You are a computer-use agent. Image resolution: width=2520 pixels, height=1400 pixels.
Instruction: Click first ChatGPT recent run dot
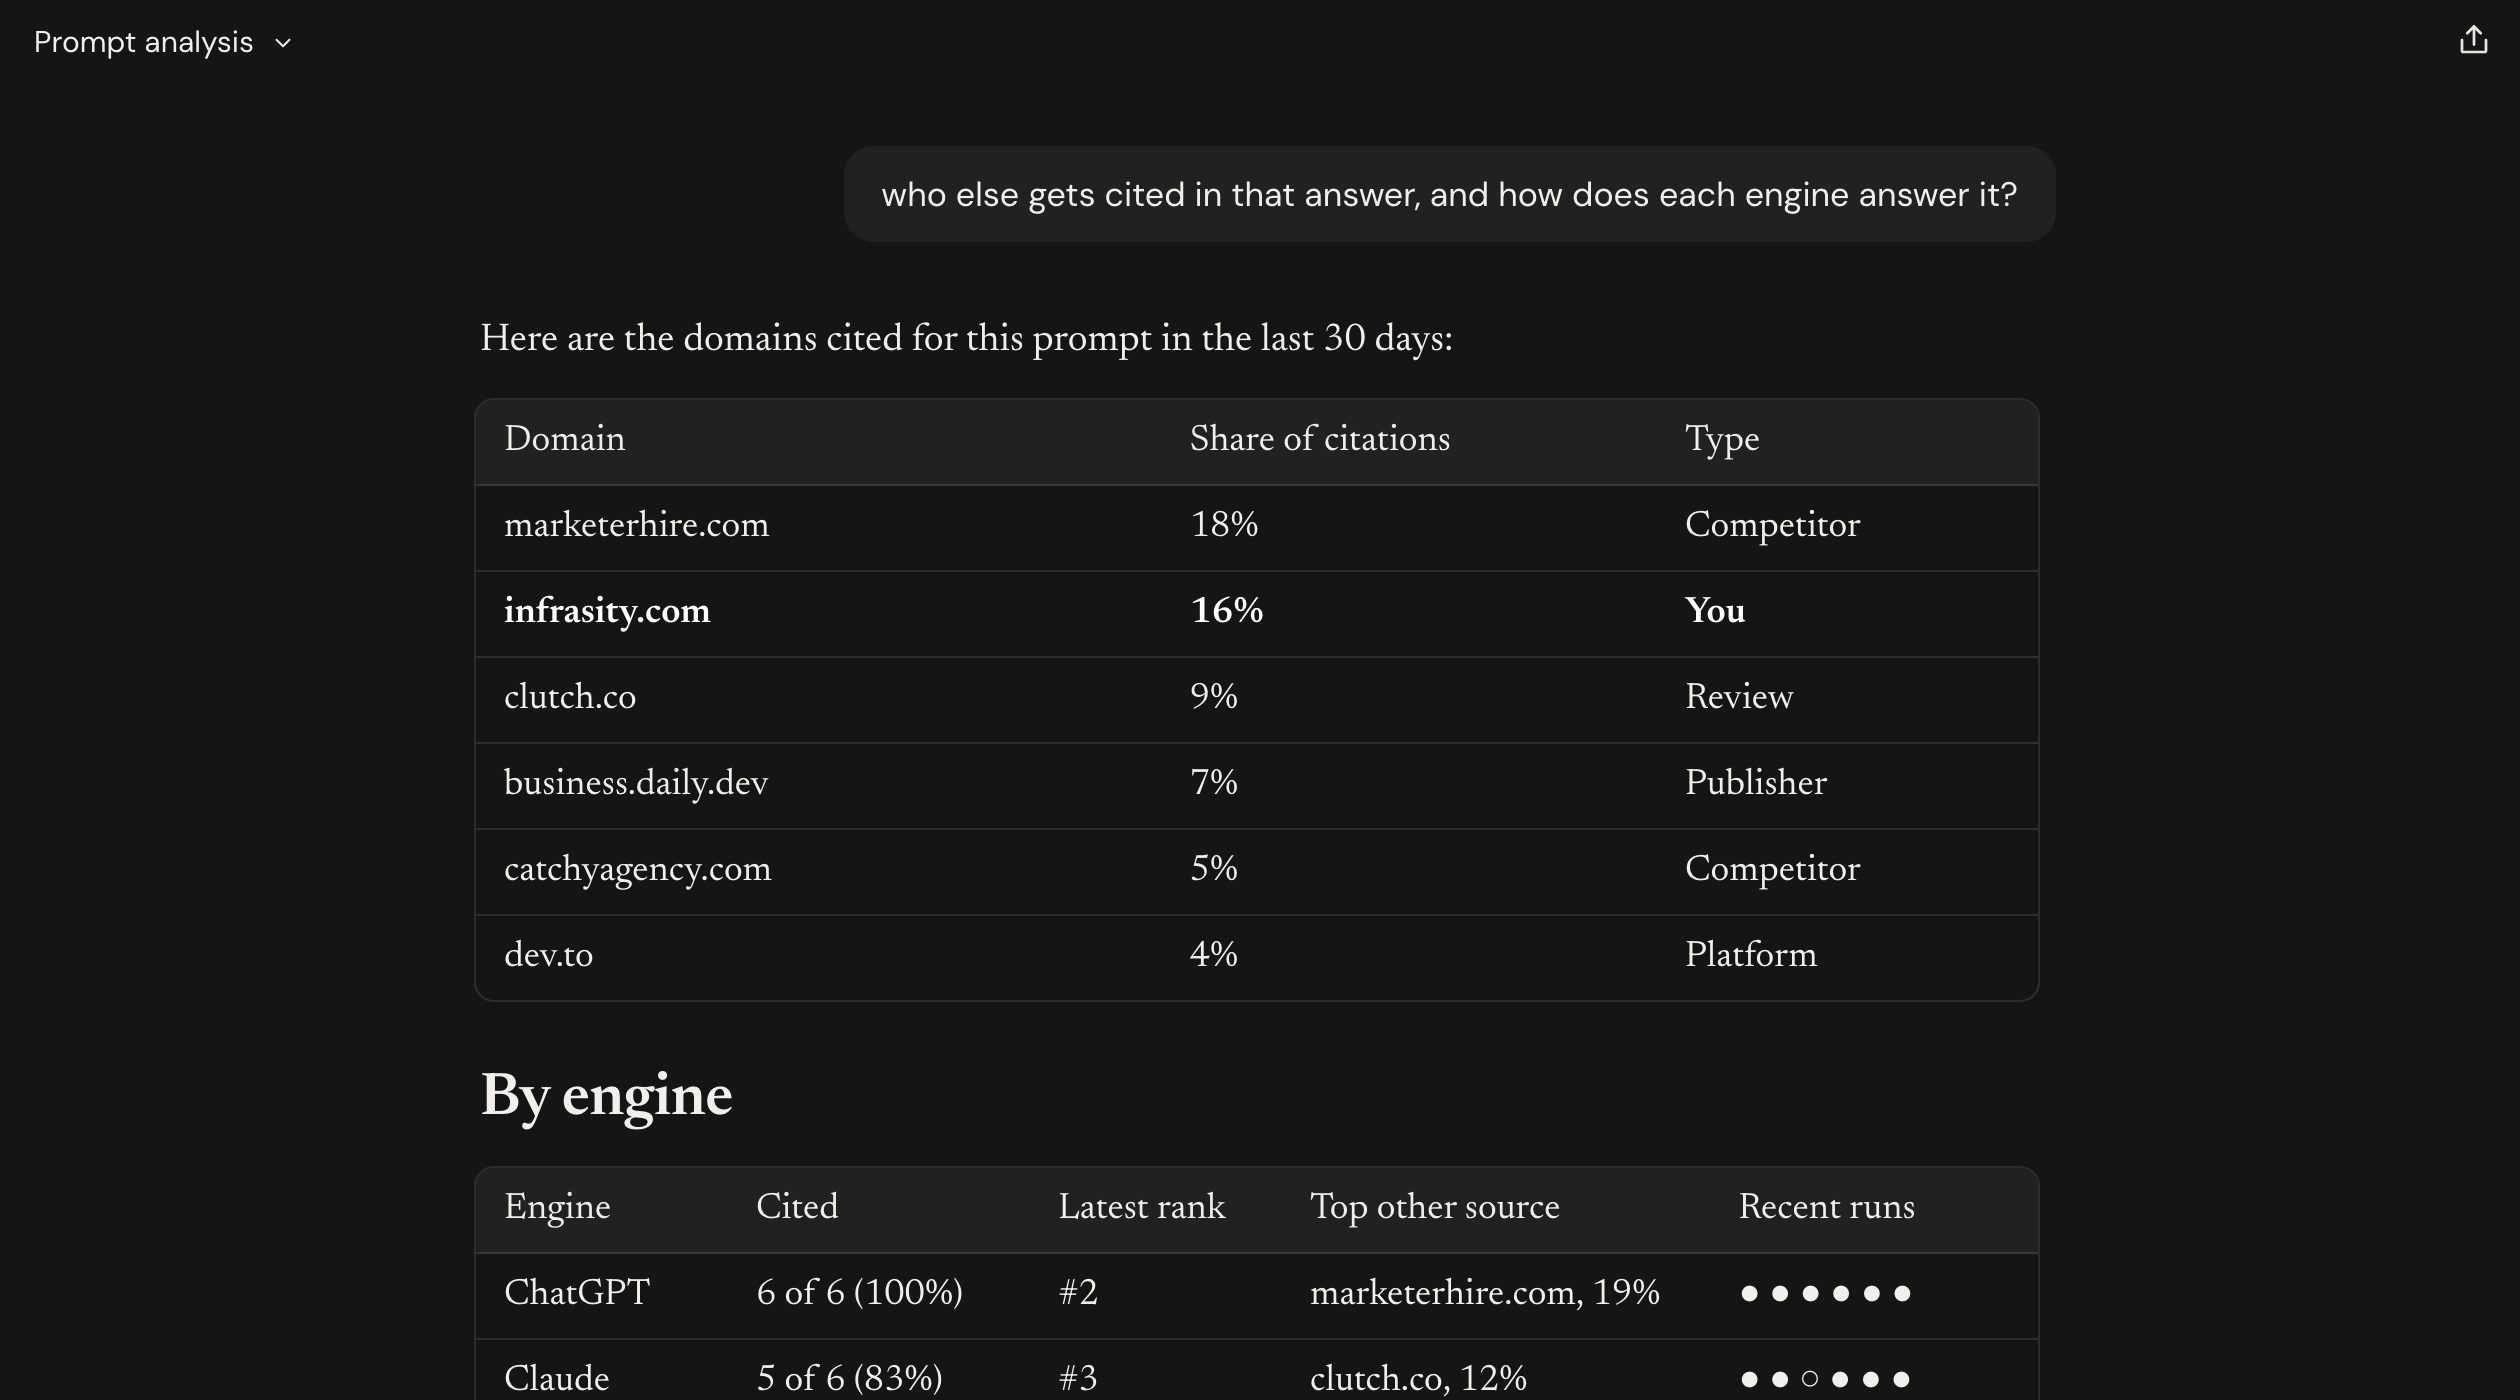1749,1293
